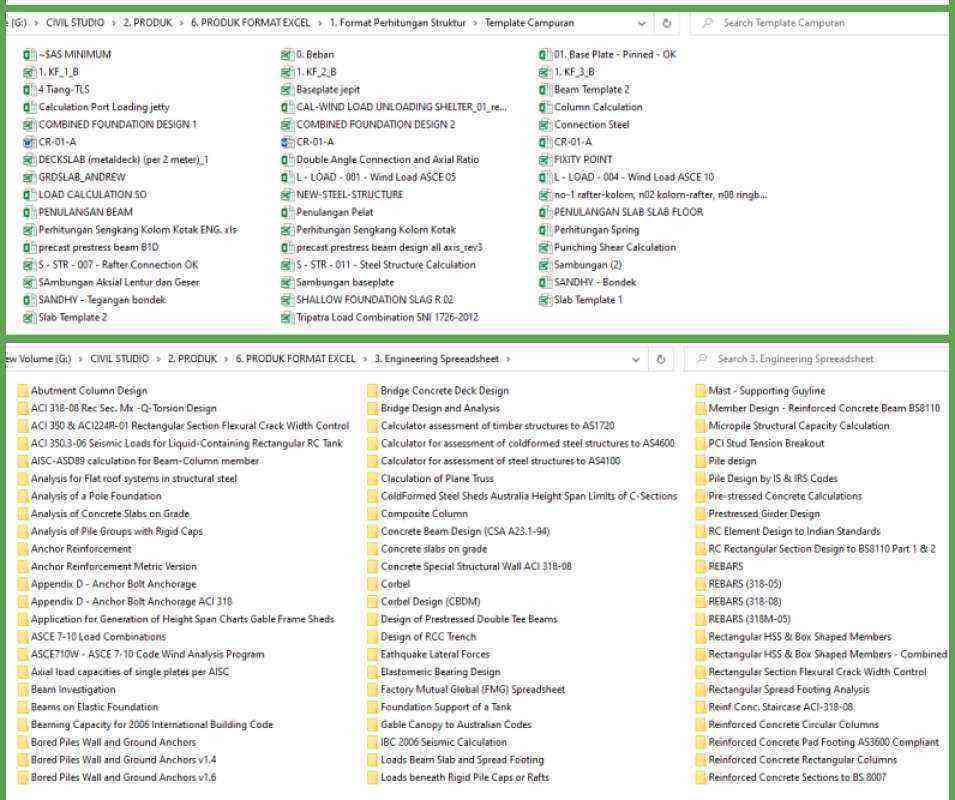The width and height of the screenshot is (955, 800).
Task: Click the icon of Column Calculation file
Action: click(x=544, y=107)
